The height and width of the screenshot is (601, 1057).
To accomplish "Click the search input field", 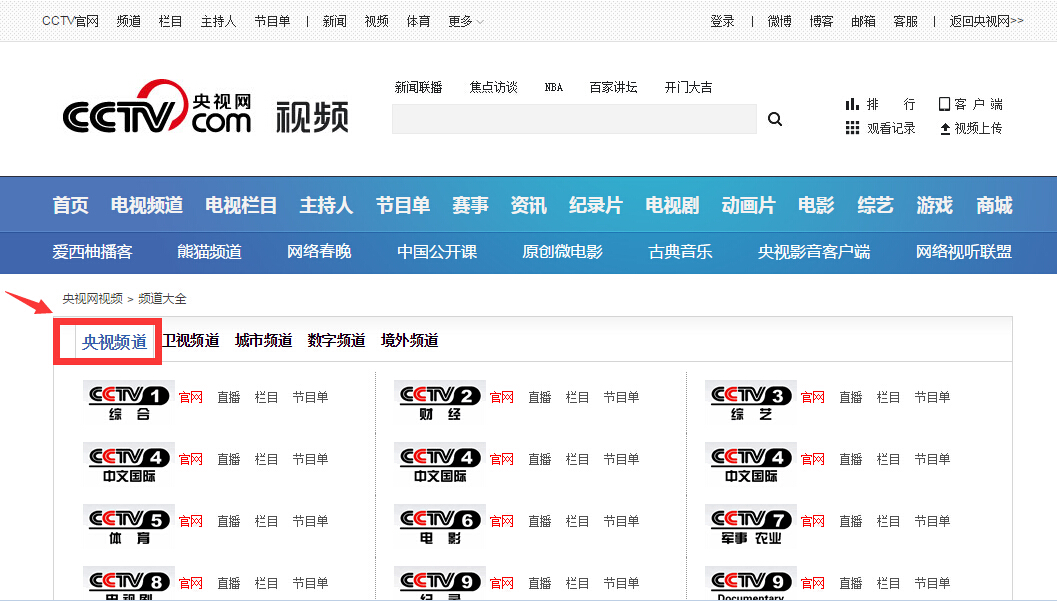I will tap(574, 119).
